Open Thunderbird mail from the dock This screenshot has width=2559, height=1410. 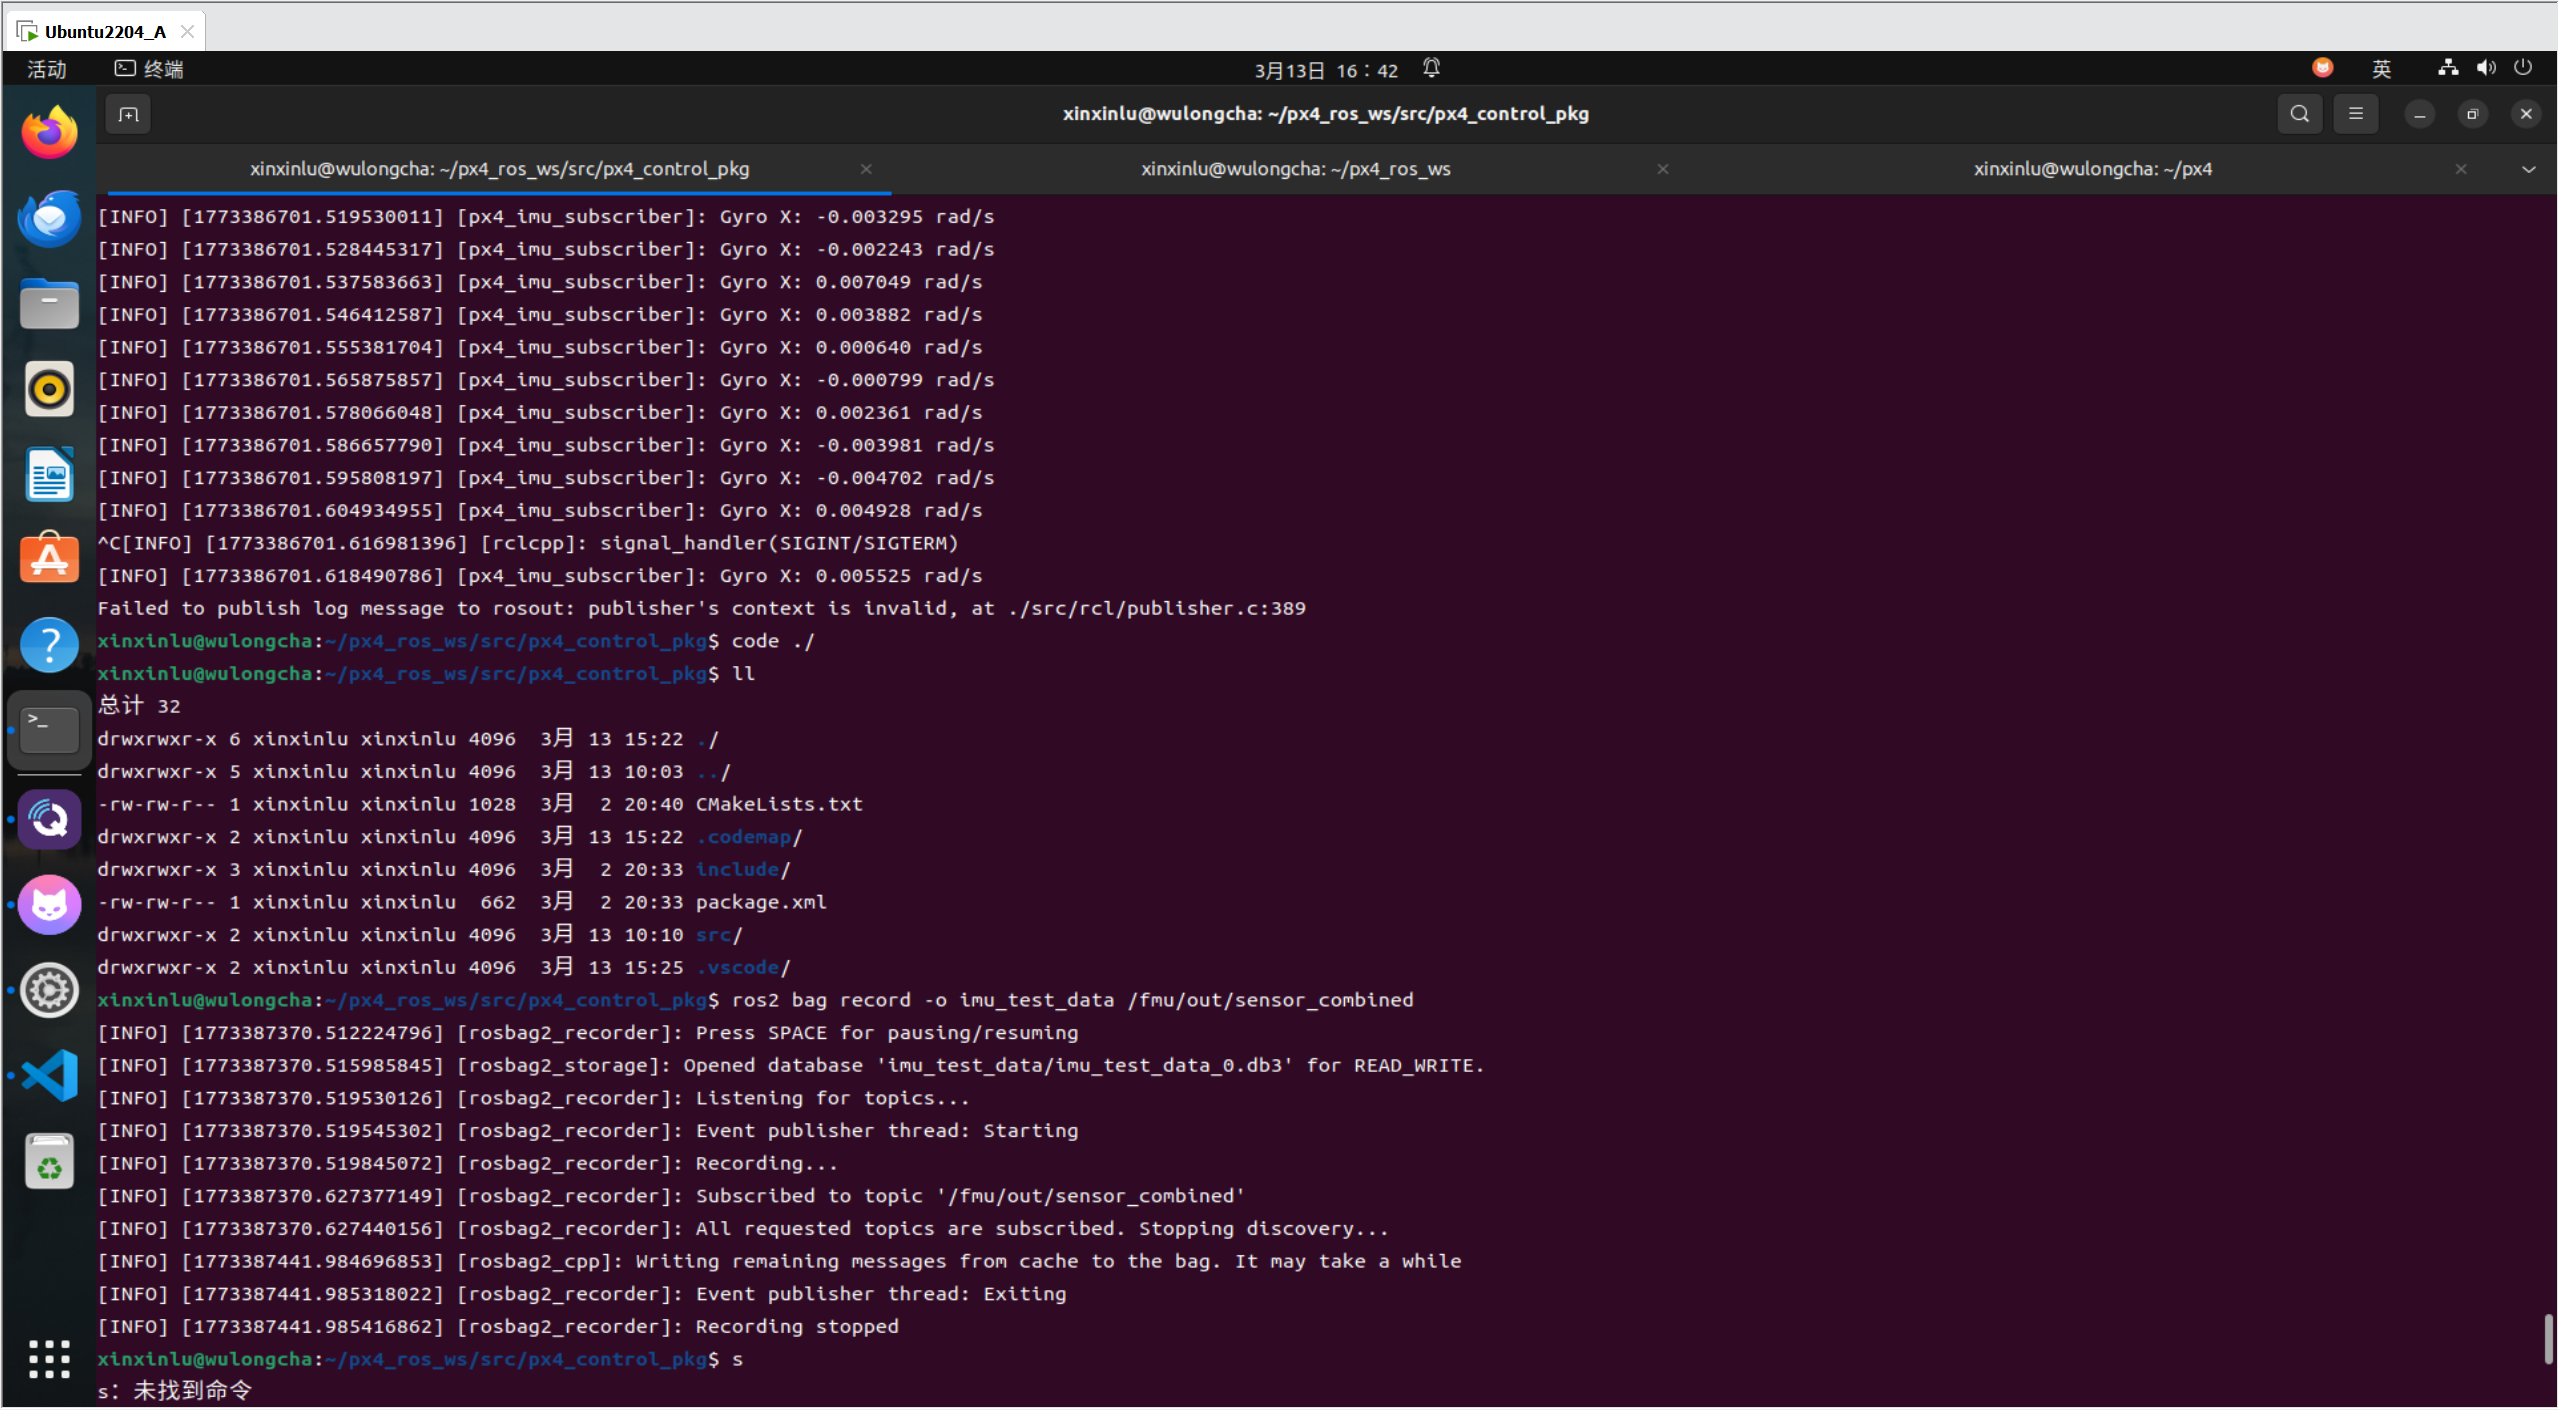(49, 218)
